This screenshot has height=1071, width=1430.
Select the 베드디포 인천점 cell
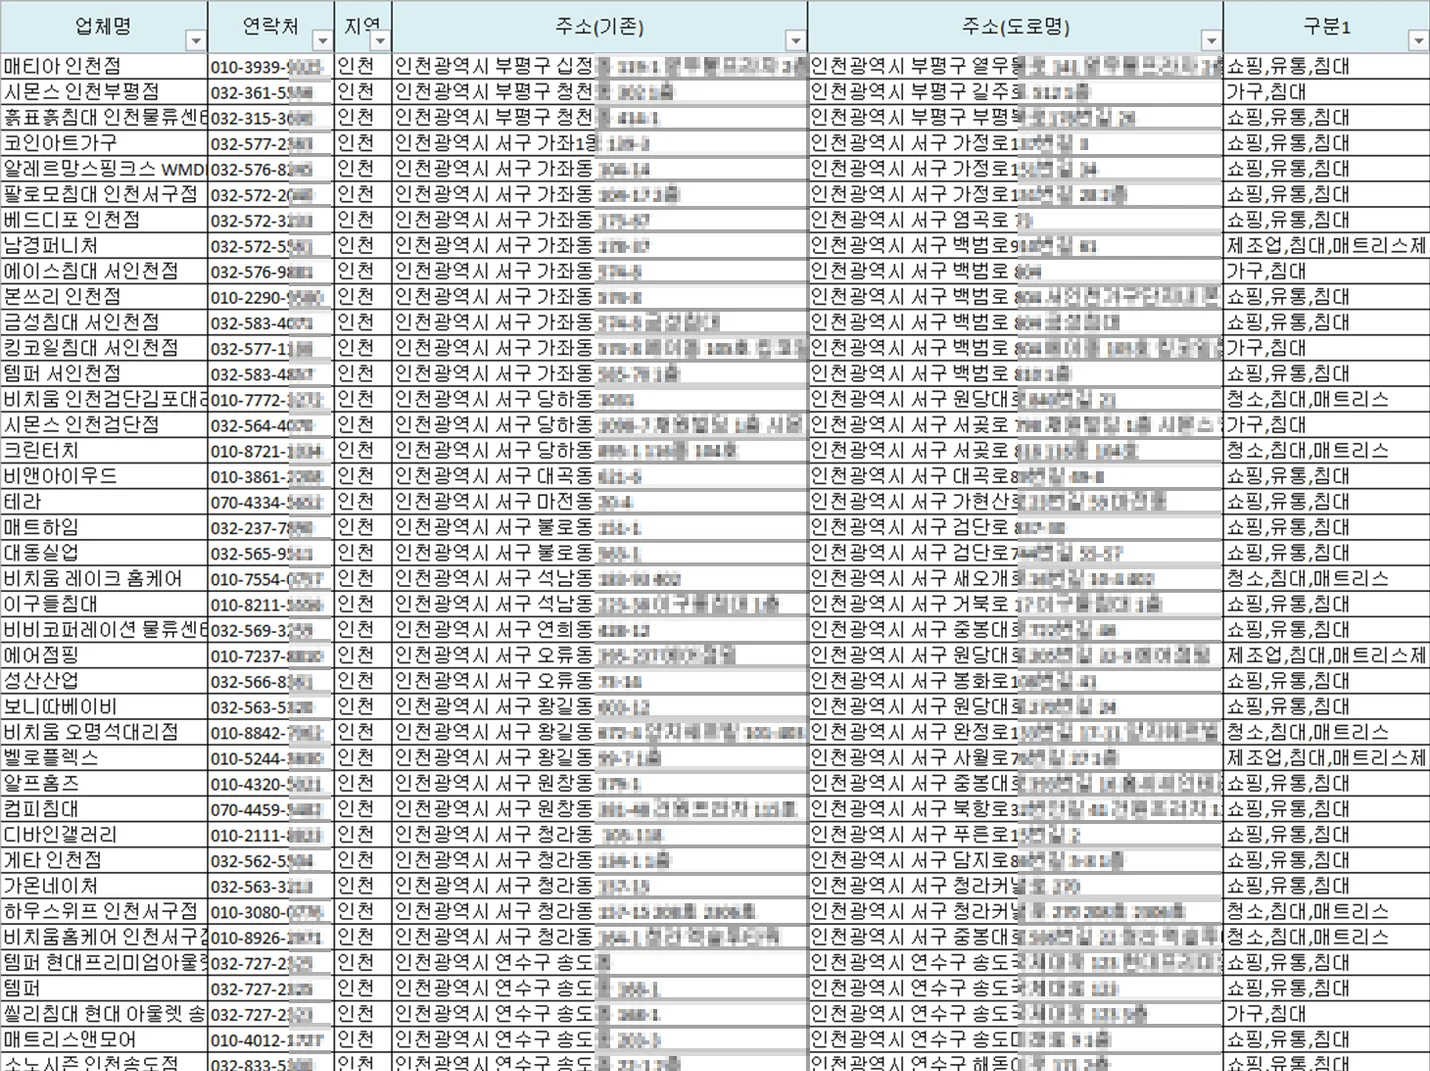[104, 220]
